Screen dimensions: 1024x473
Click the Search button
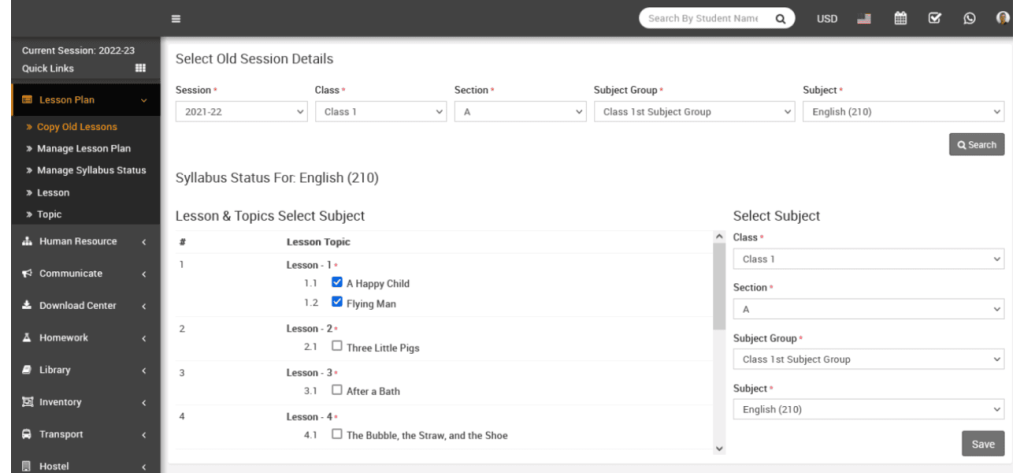(976, 145)
